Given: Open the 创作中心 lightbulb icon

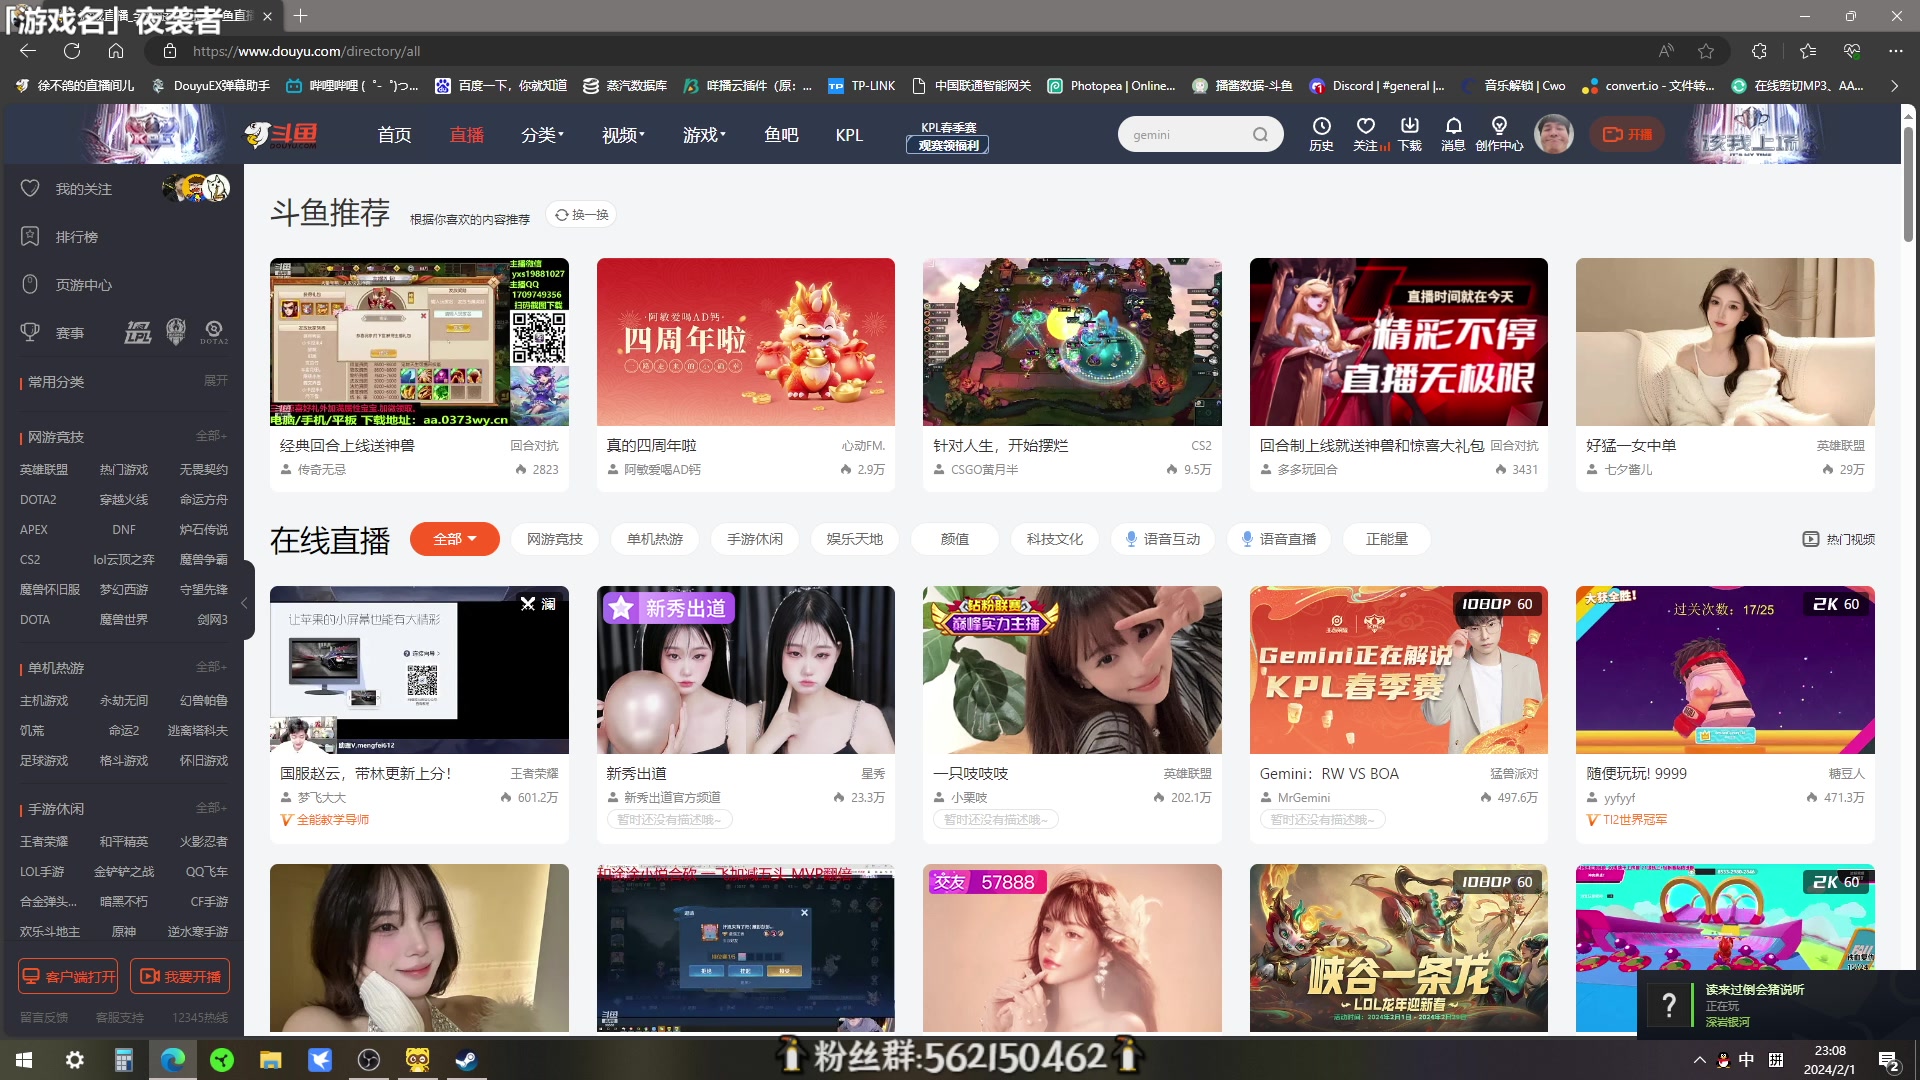Looking at the screenshot, I should 1499,134.
